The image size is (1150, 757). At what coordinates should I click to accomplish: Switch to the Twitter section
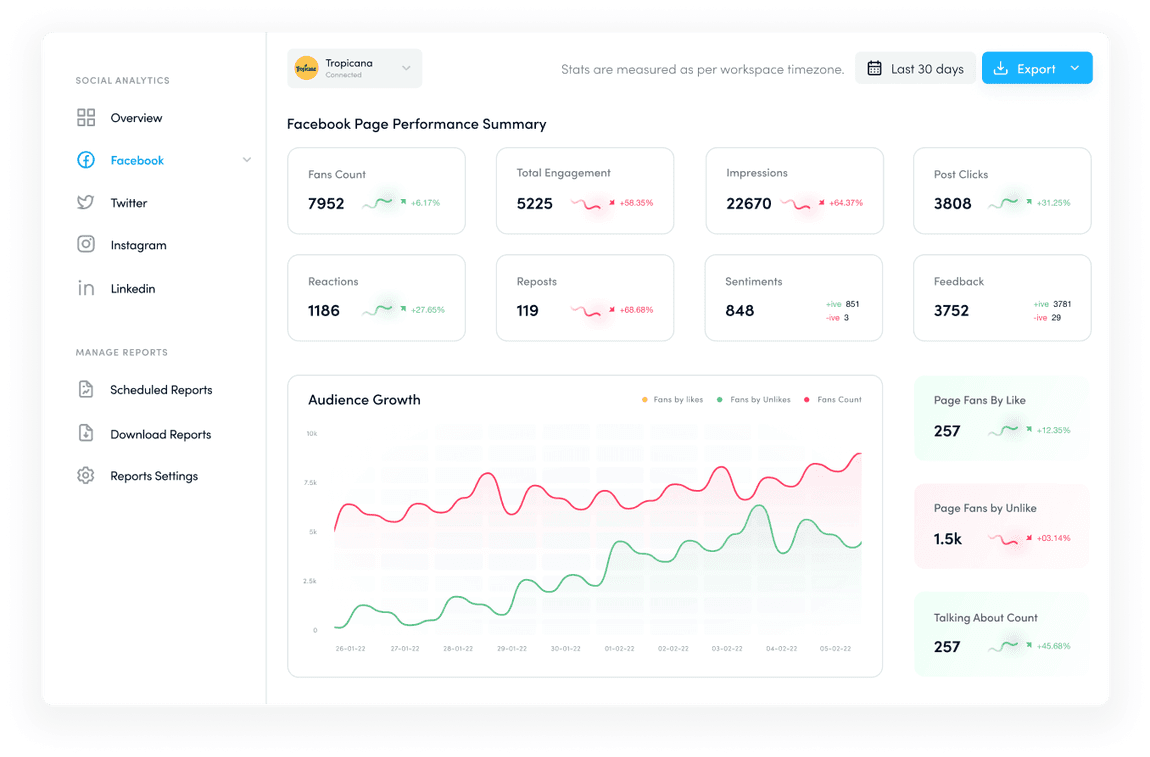click(128, 202)
